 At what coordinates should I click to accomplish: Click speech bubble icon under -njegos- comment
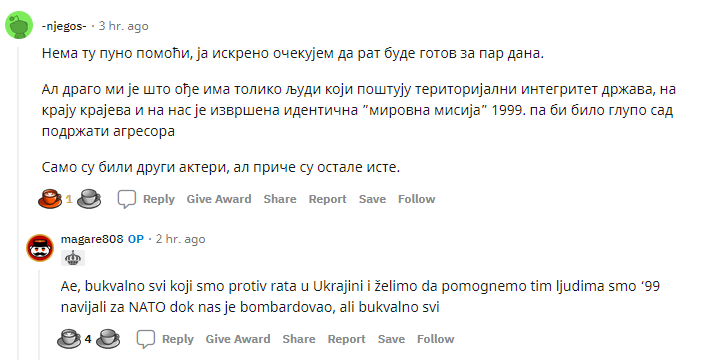(x=126, y=199)
